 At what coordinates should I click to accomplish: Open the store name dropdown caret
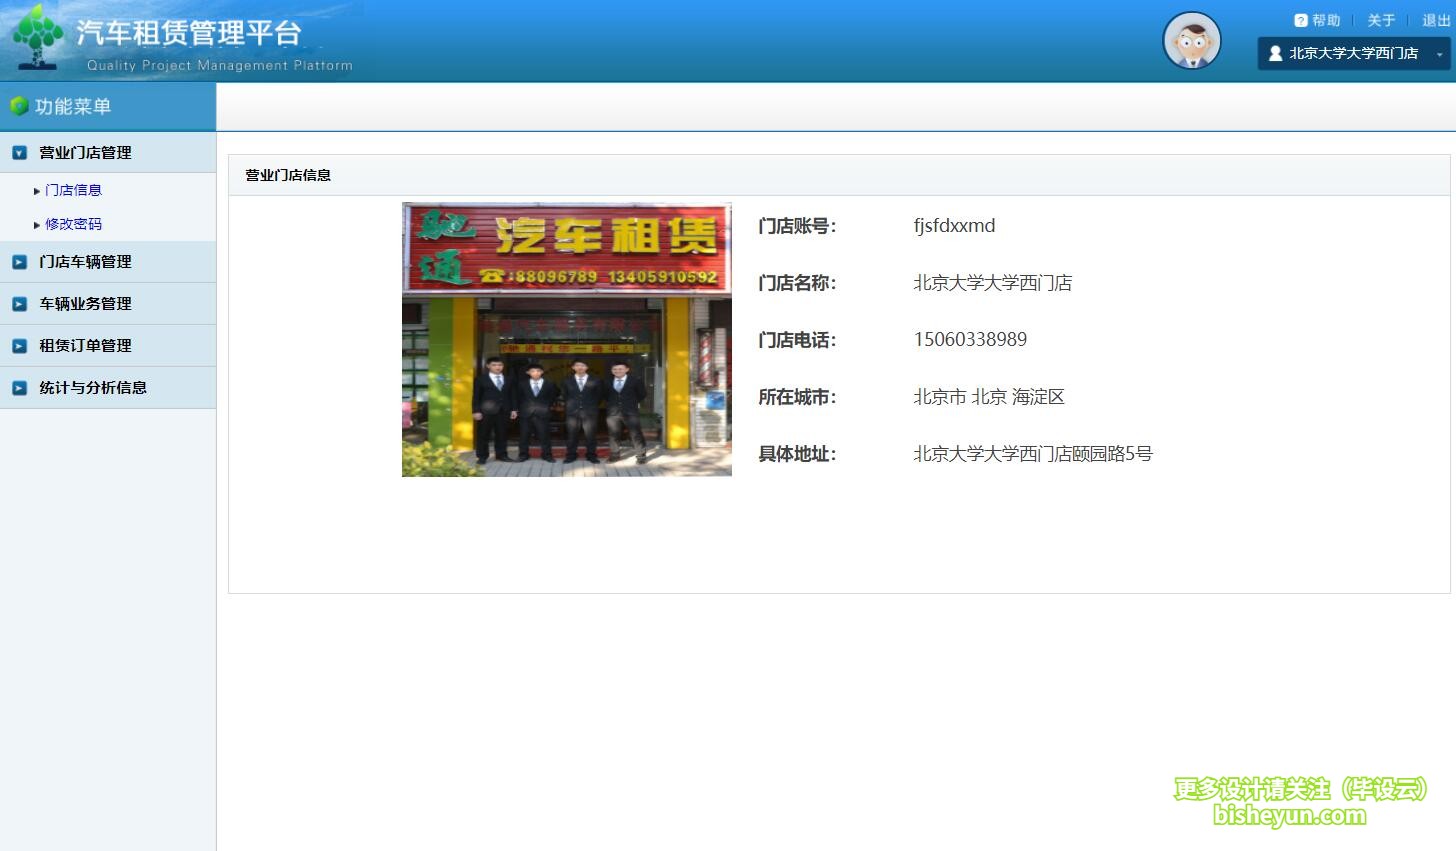tap(1437, 53)
